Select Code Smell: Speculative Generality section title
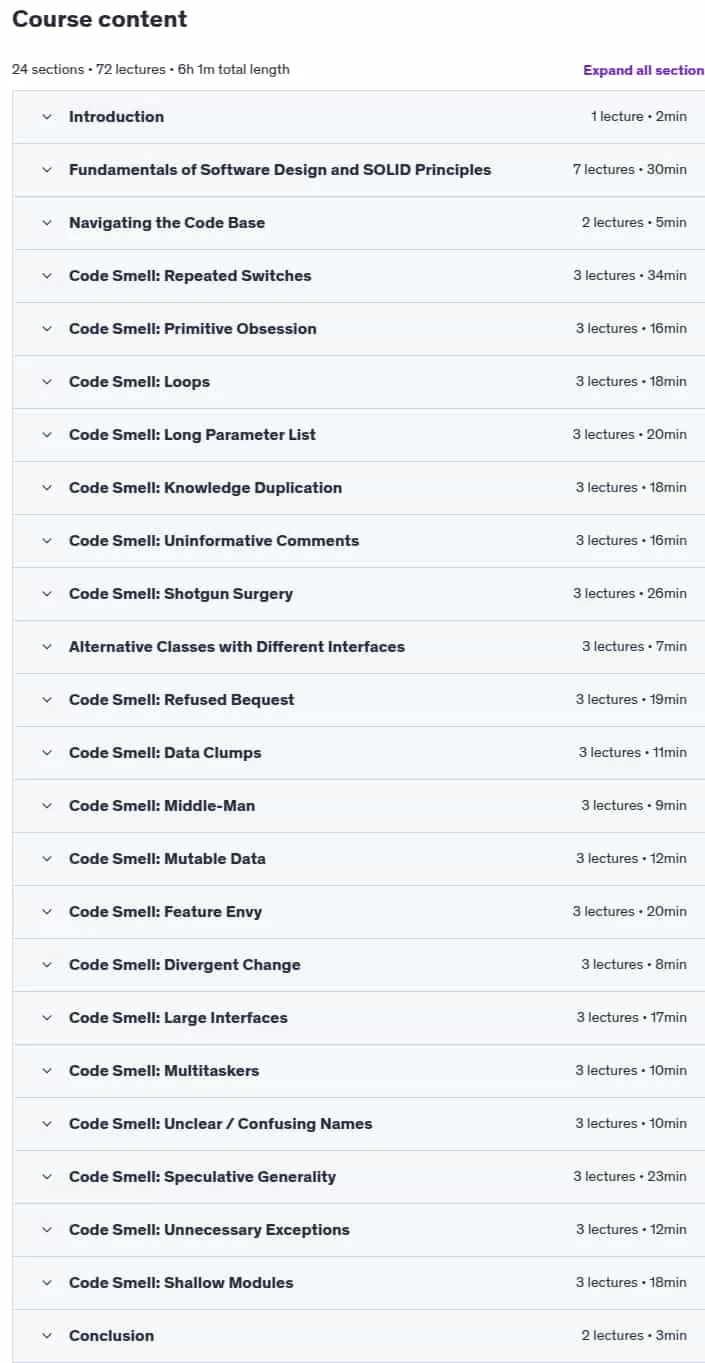Image resolution: width=705 pixels, height=1363 pixels. tap(202, 1177)
